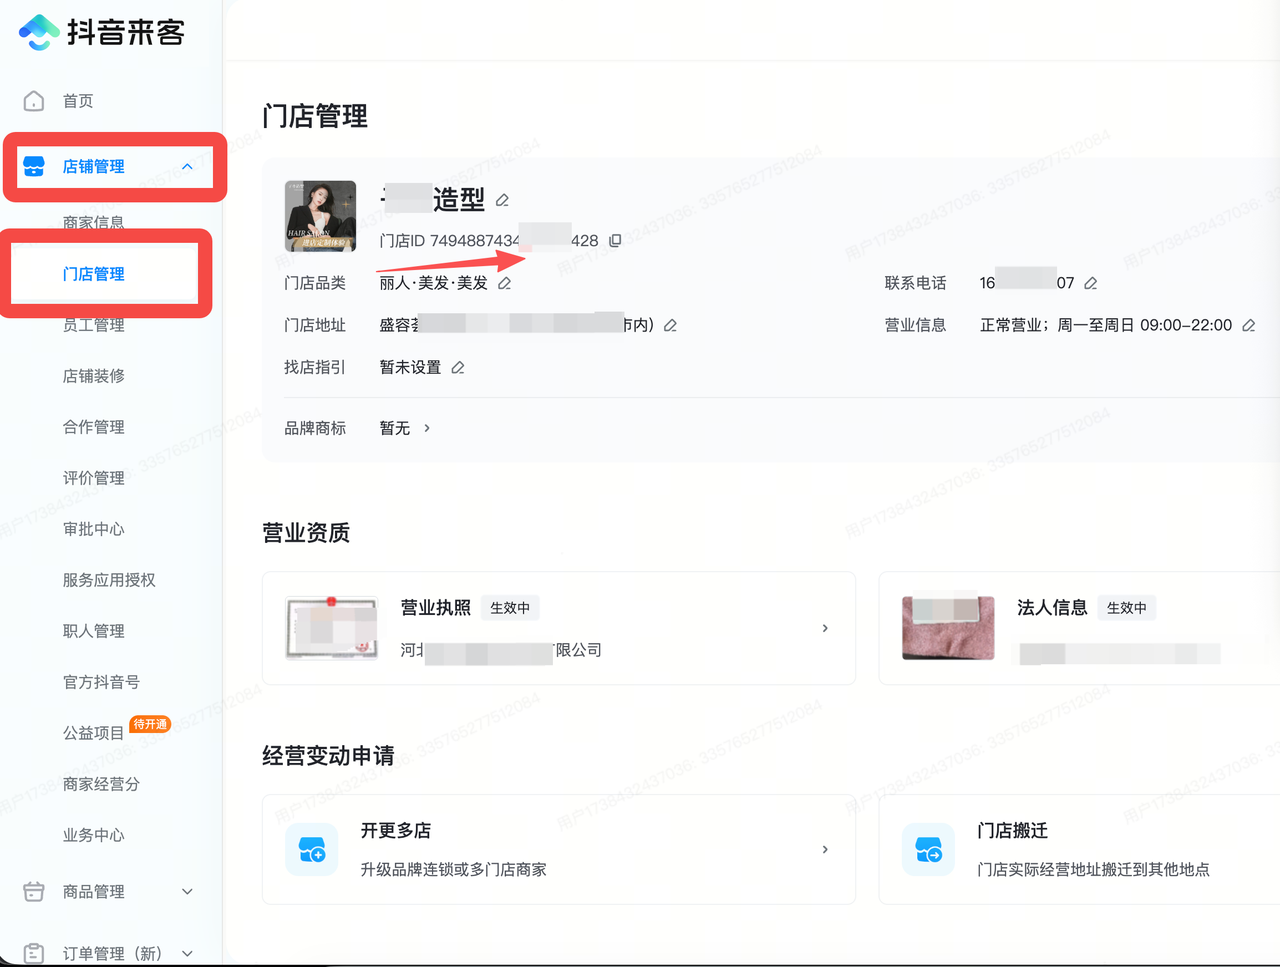The width and height of the screenshot is (1280, 967).
Task: Edit the contact phone number pencil icon
Action: pos(1091,284)
